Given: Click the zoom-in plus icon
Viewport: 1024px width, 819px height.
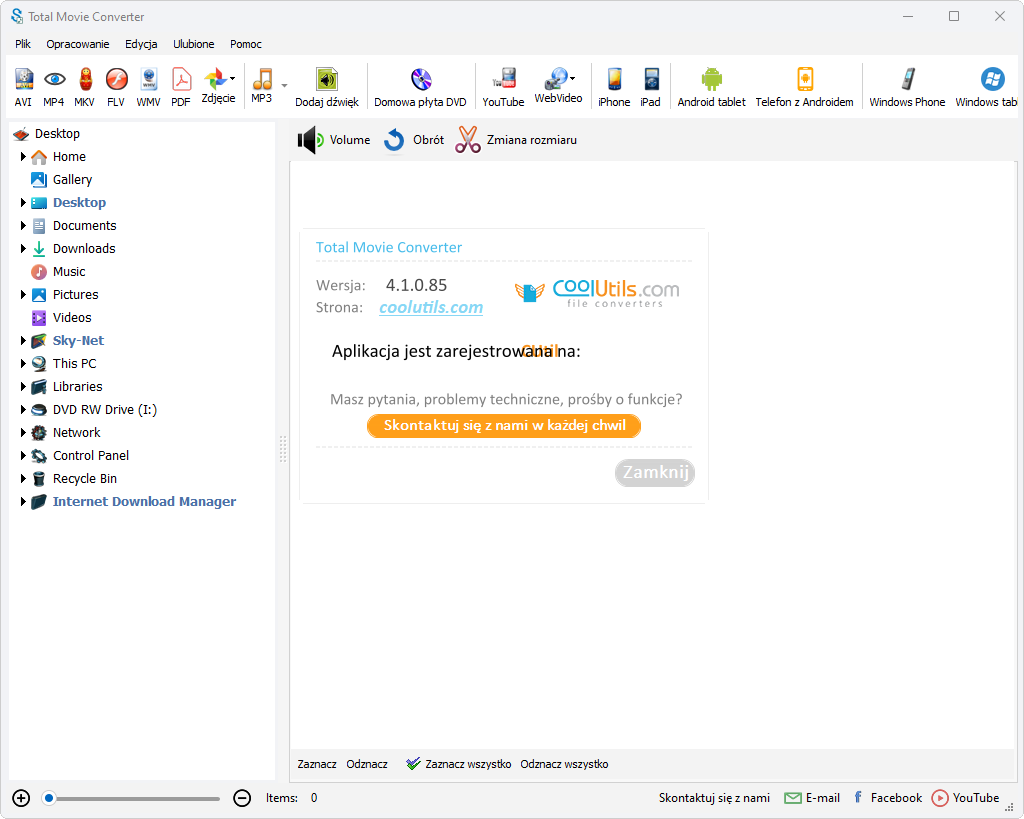Looking at the screenshot, I should (x=21, y=798).
